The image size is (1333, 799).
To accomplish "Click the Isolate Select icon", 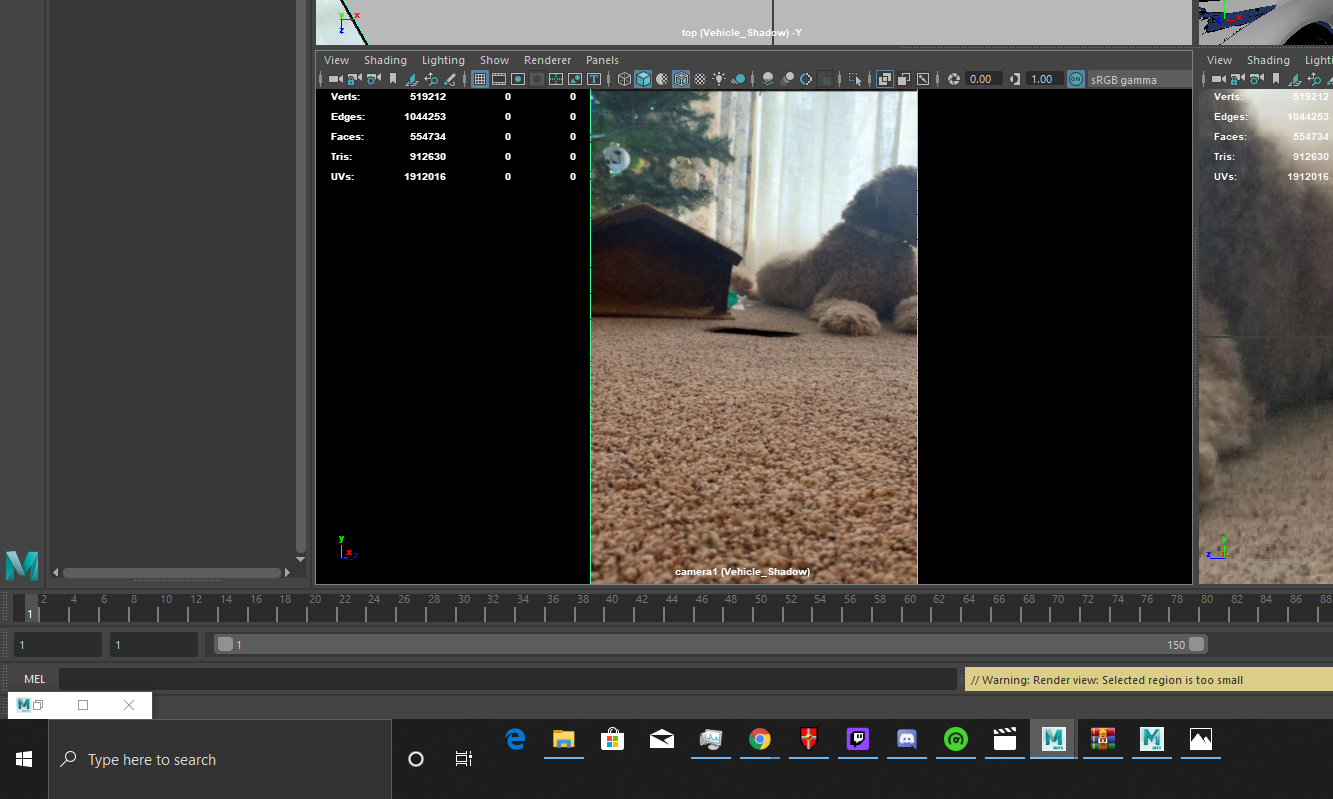I will (x=855, y=79).
